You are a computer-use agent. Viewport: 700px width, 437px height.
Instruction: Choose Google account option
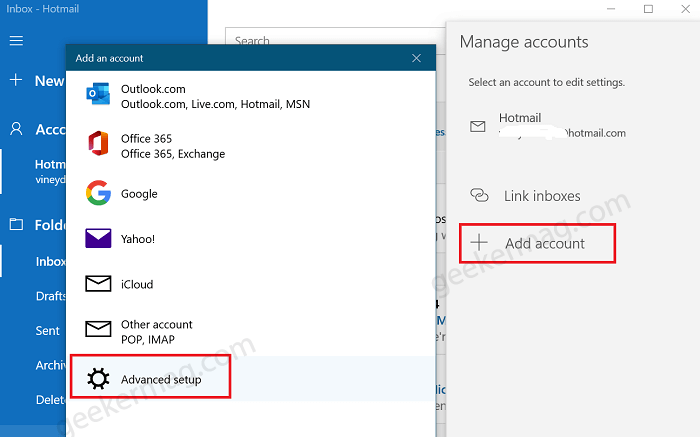(251, 193)
